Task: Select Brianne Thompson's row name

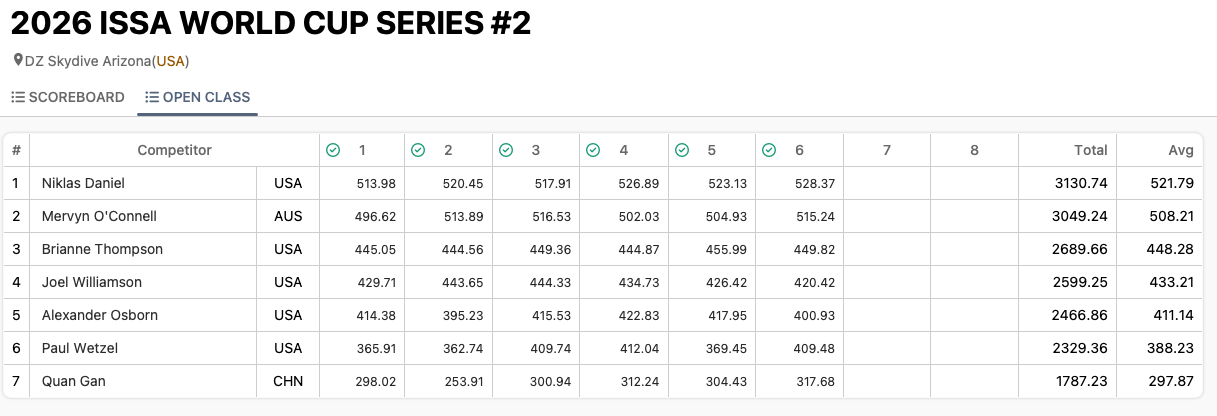Action: pos(102,249)
